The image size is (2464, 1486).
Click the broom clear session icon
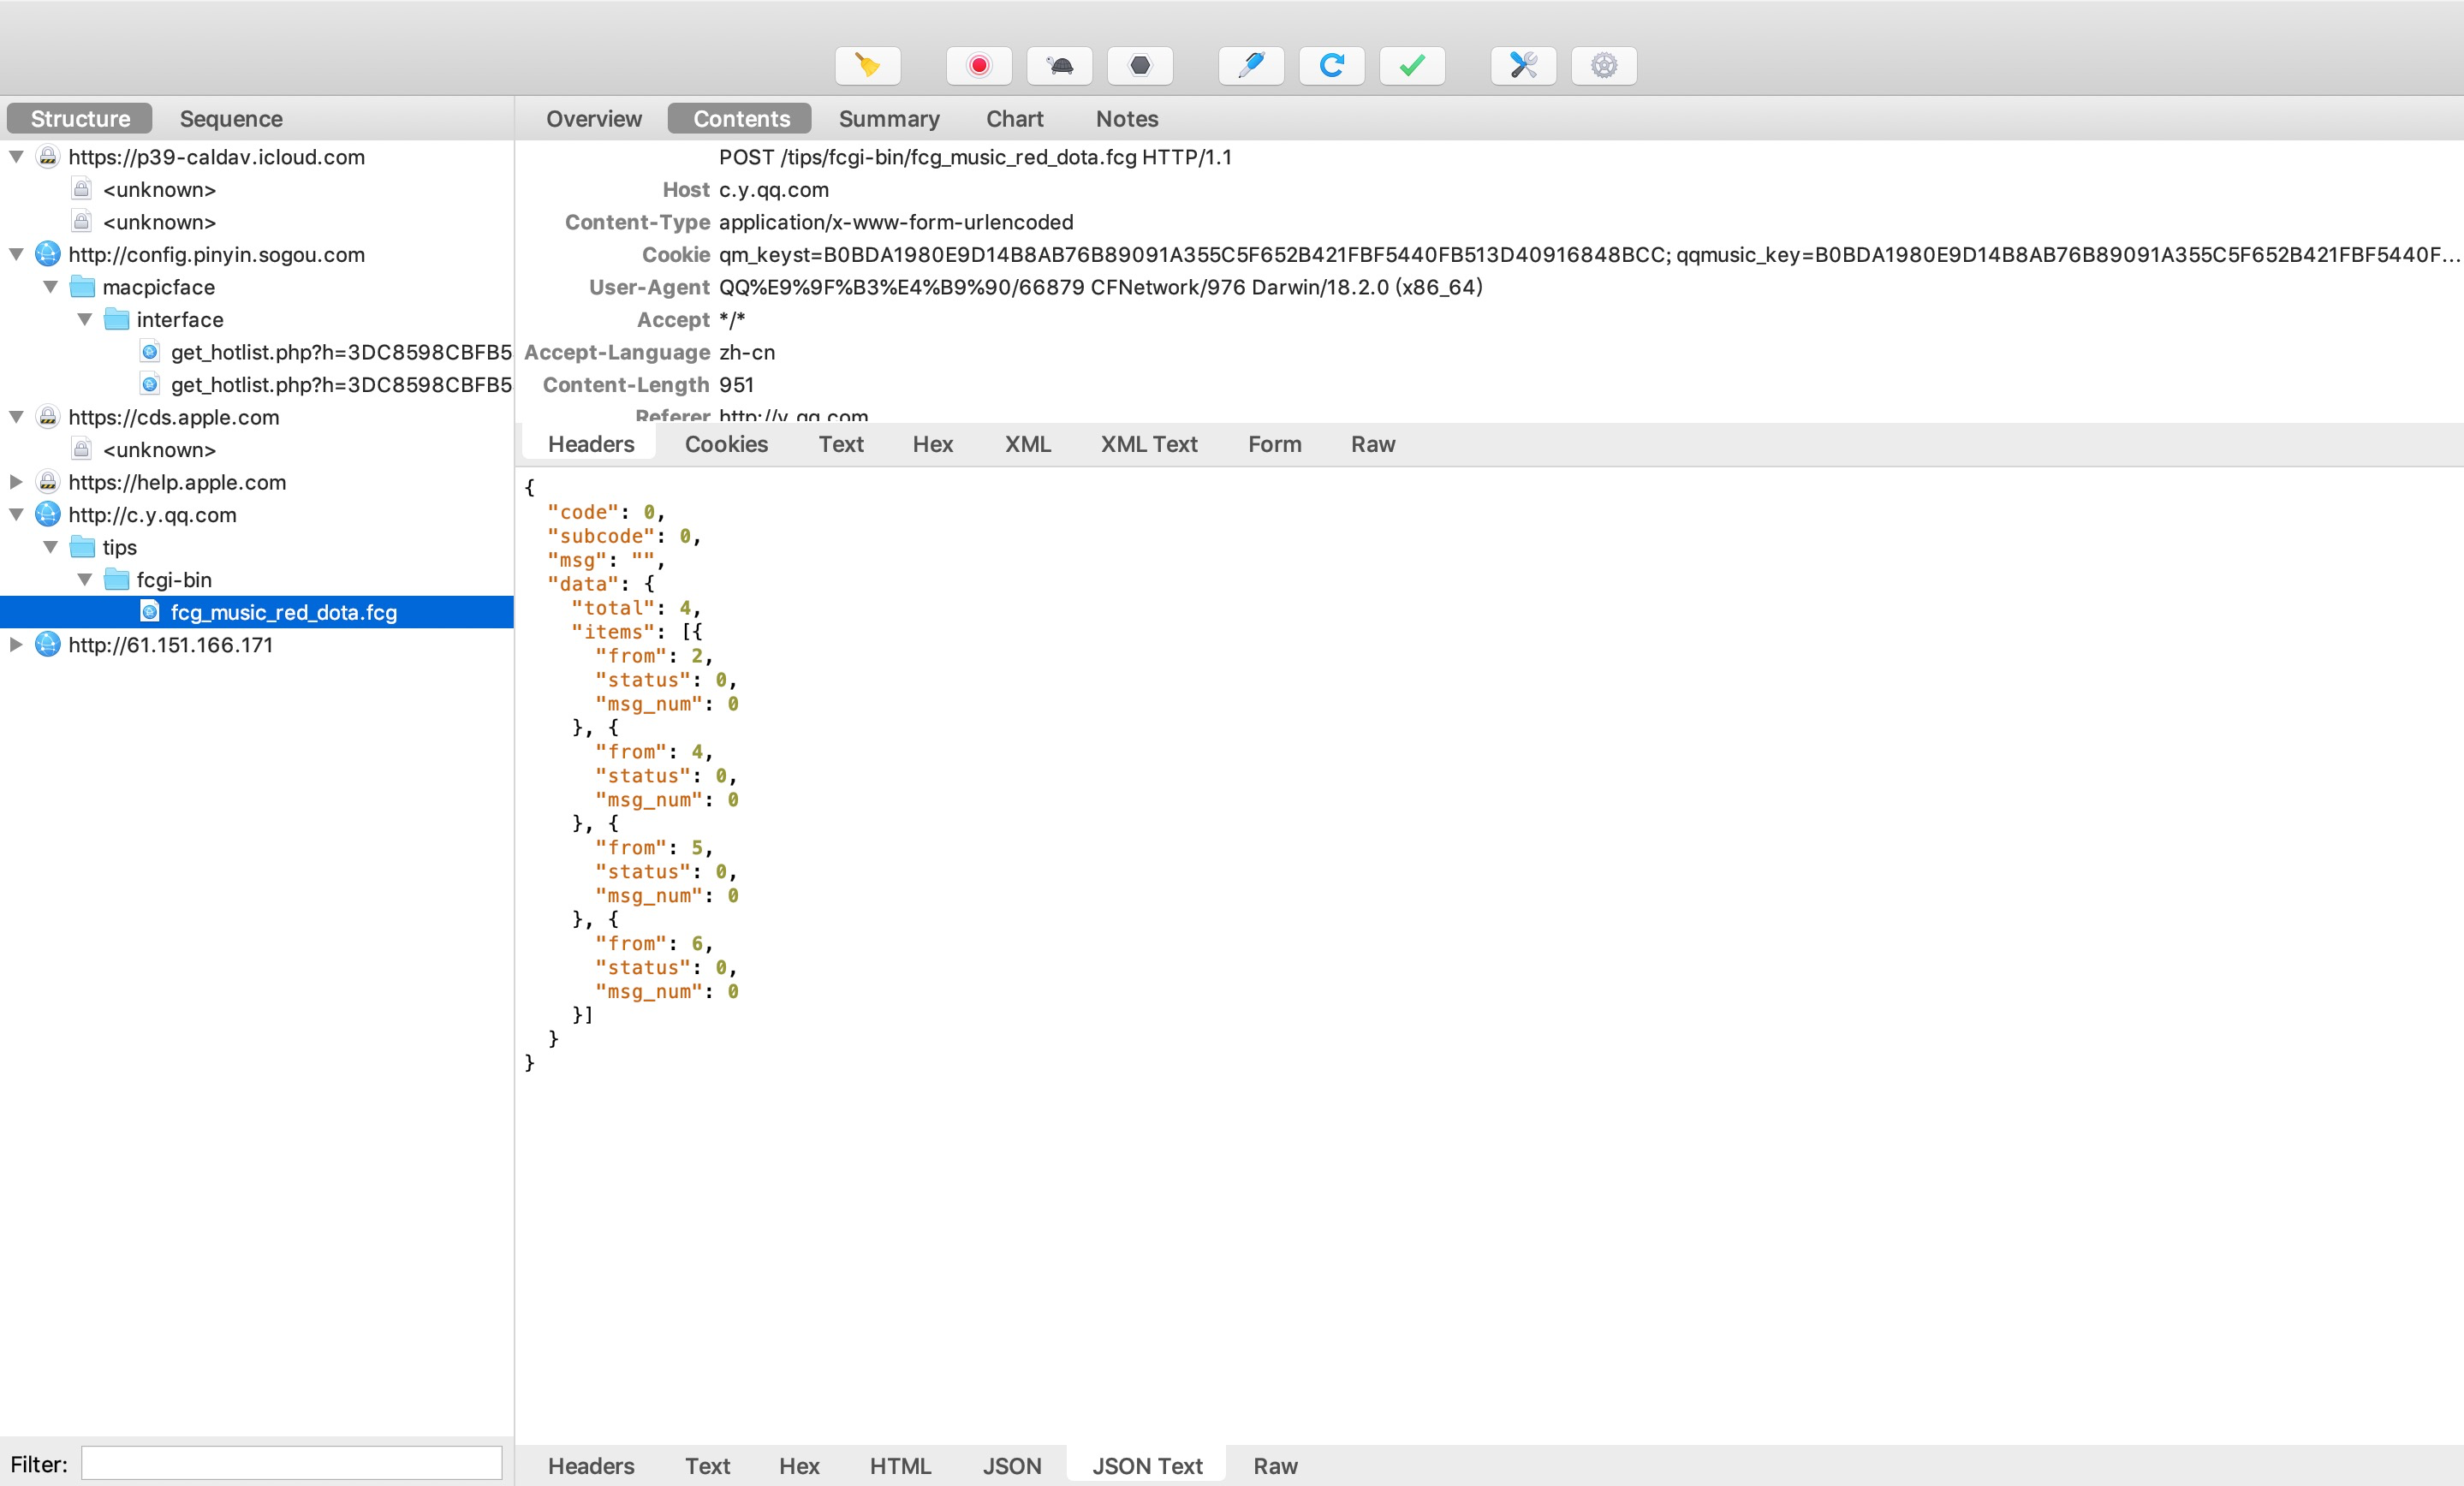tap(867, 66)
